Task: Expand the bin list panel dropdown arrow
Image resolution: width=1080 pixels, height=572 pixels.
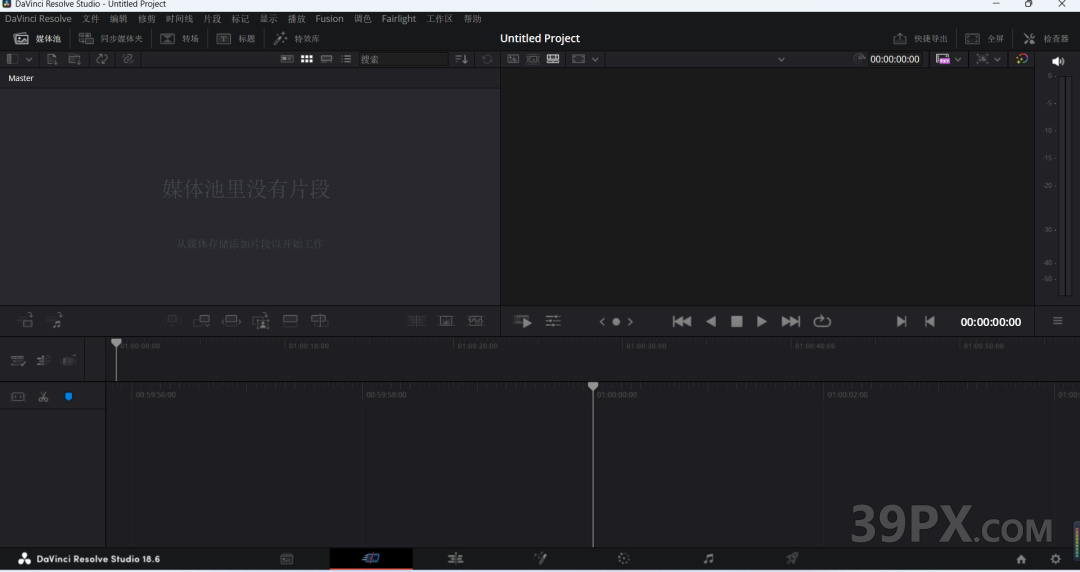Action: [x=29, y=59]
